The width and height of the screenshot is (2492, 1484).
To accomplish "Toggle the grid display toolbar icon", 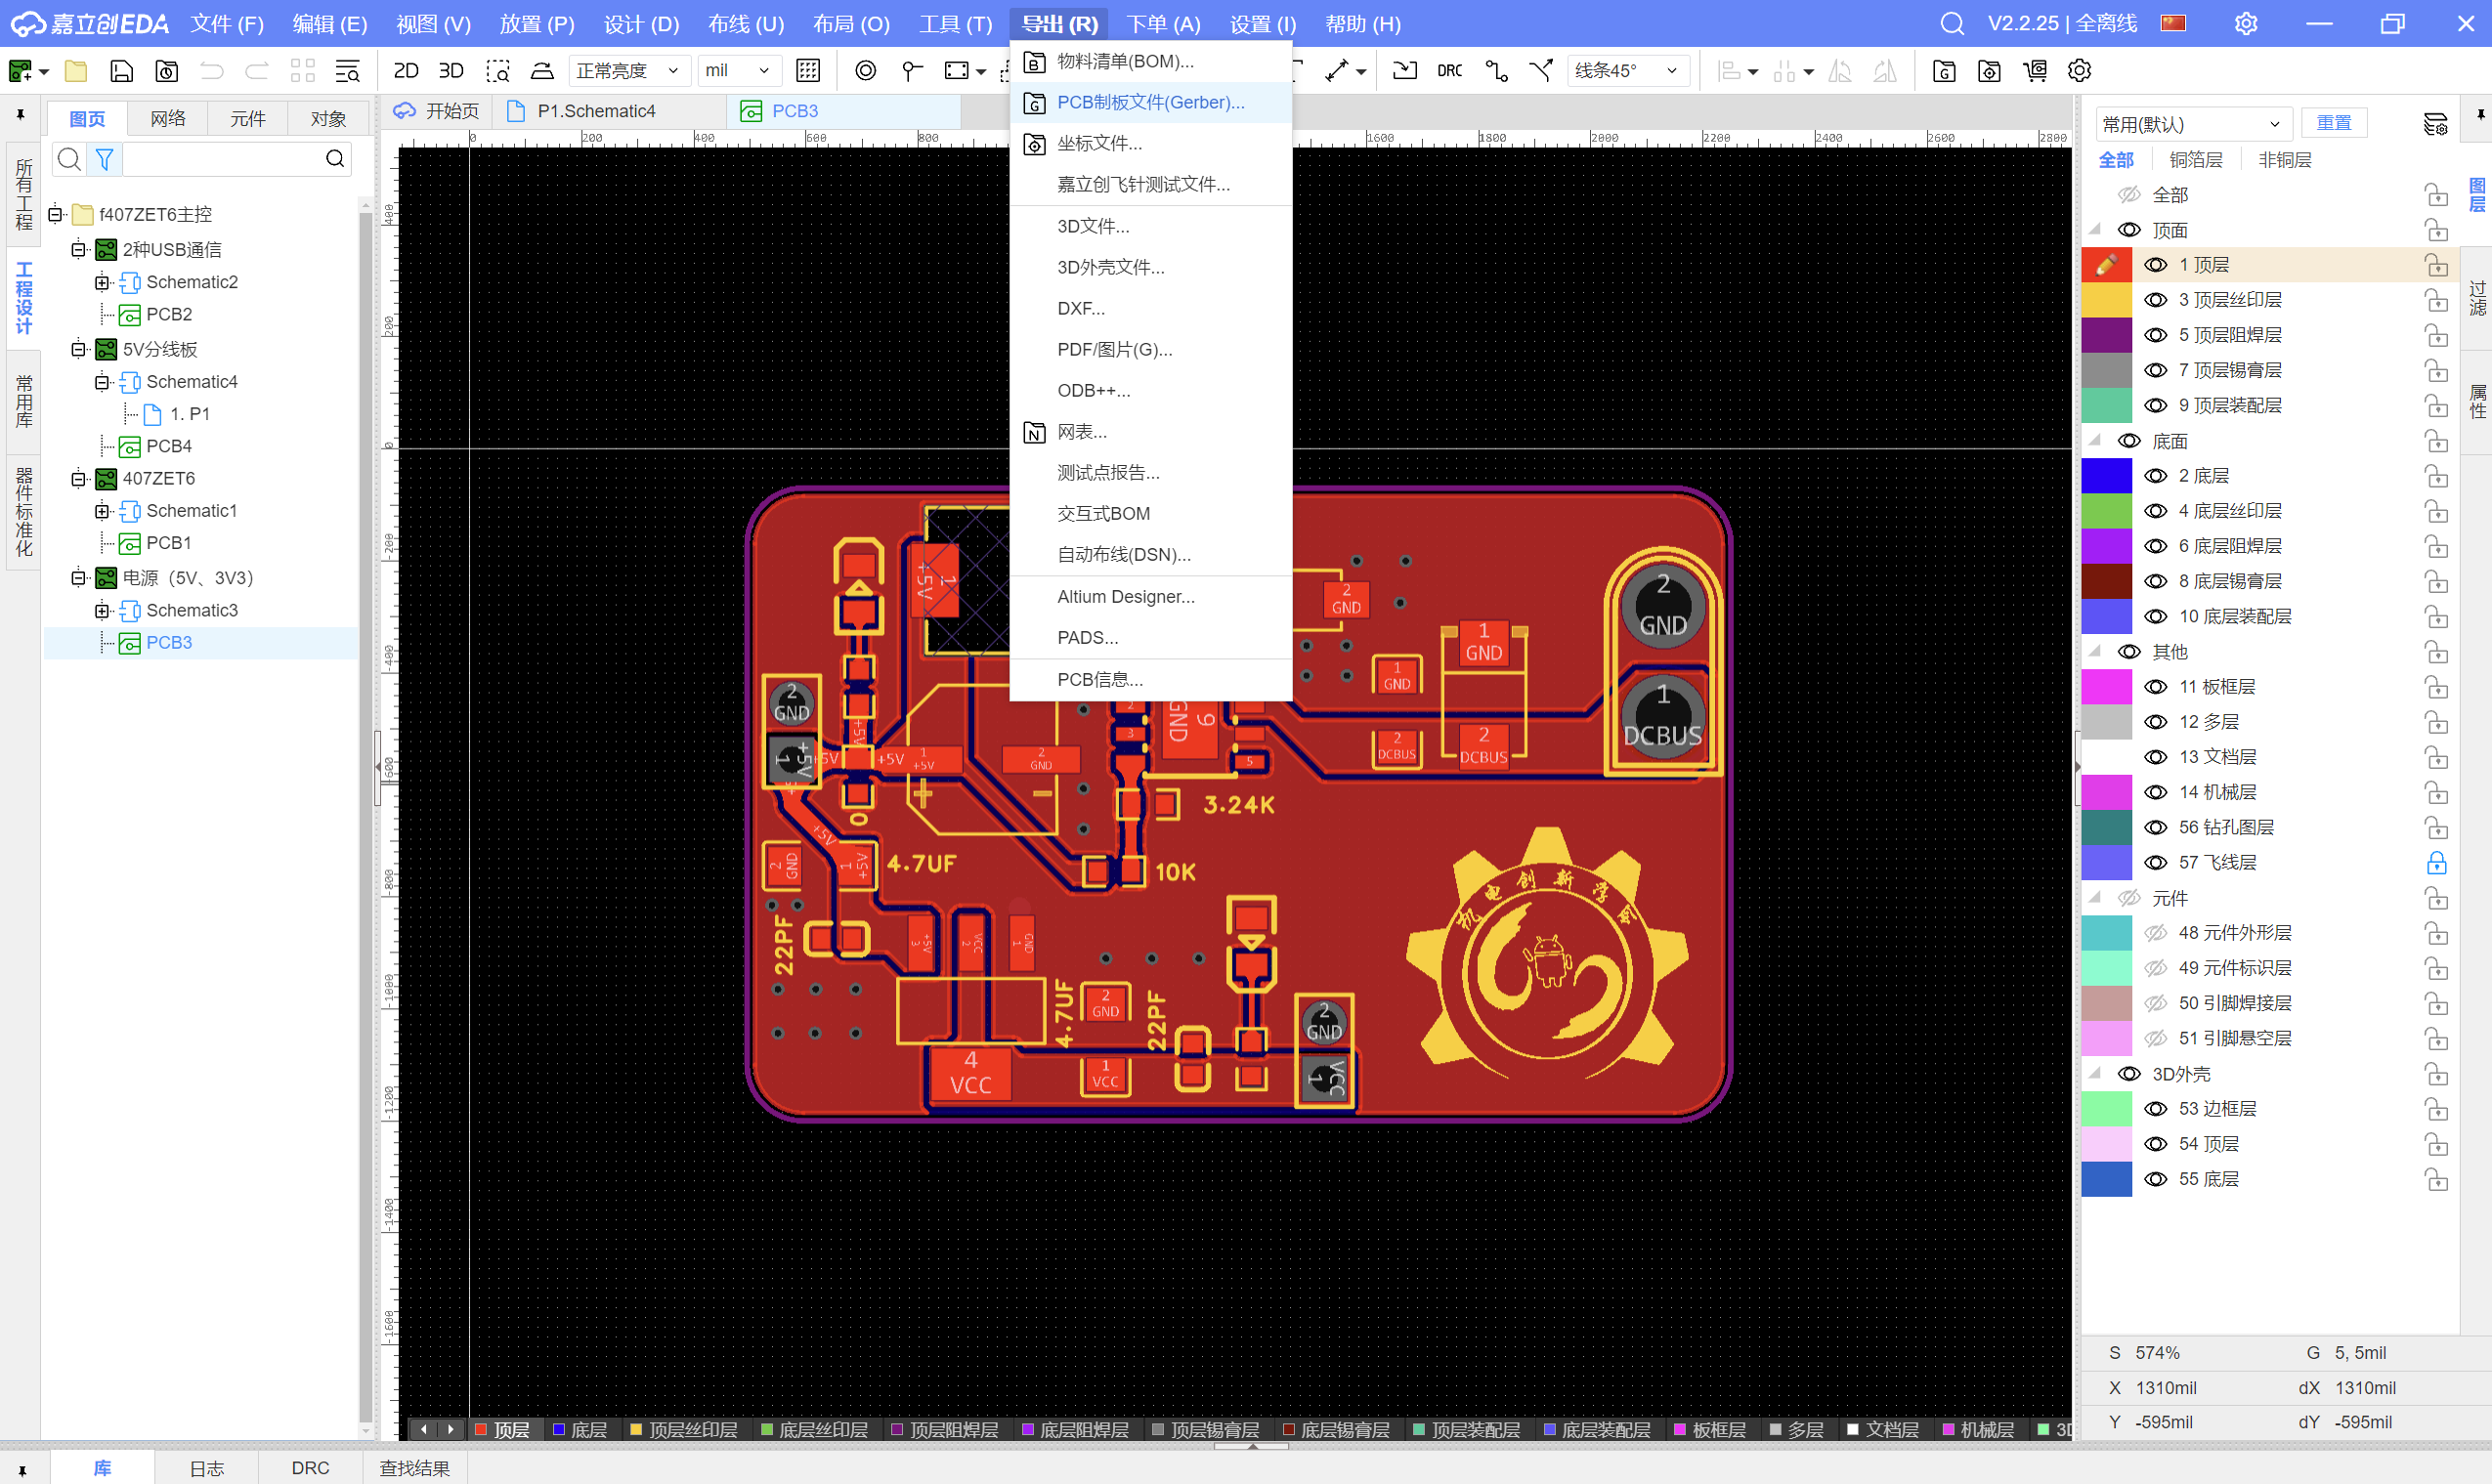I will pos(808,71).
